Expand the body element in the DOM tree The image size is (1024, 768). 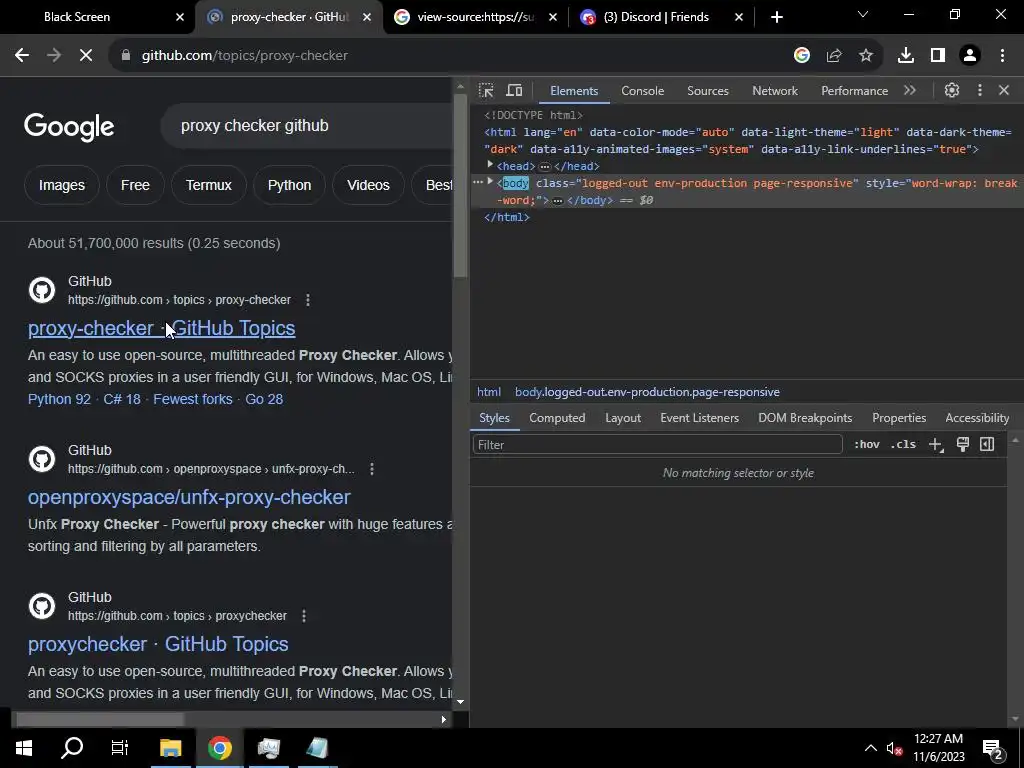tap(490, 182)
